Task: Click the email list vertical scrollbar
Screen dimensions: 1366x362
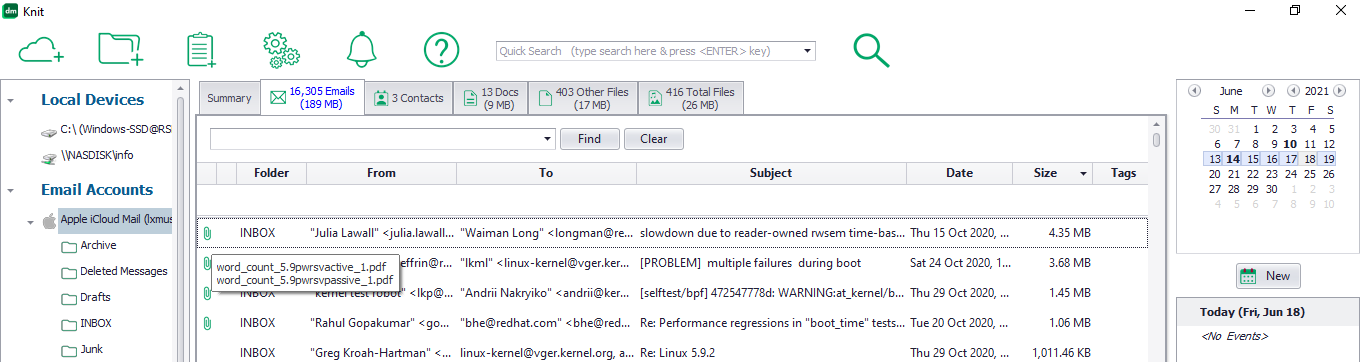Action: (x=1156, y=240)
